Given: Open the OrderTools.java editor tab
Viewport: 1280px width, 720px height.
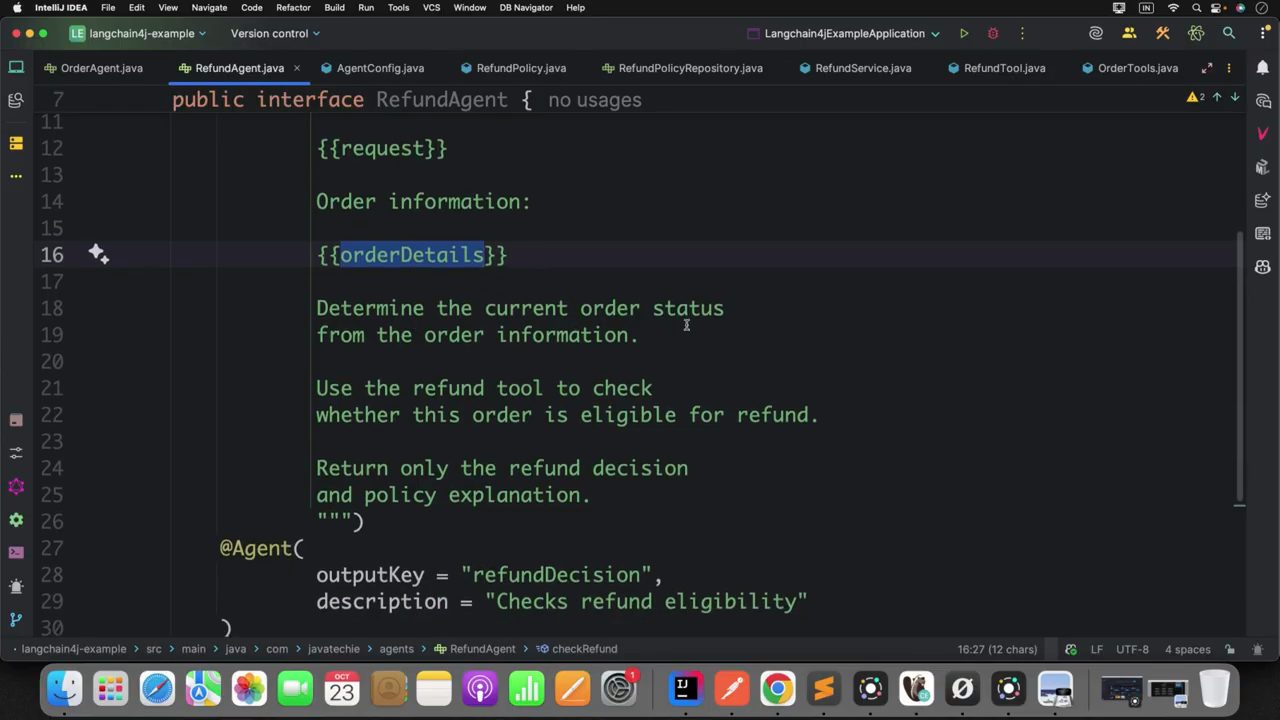Looking at the screenshot, I should coord(1129,68).
